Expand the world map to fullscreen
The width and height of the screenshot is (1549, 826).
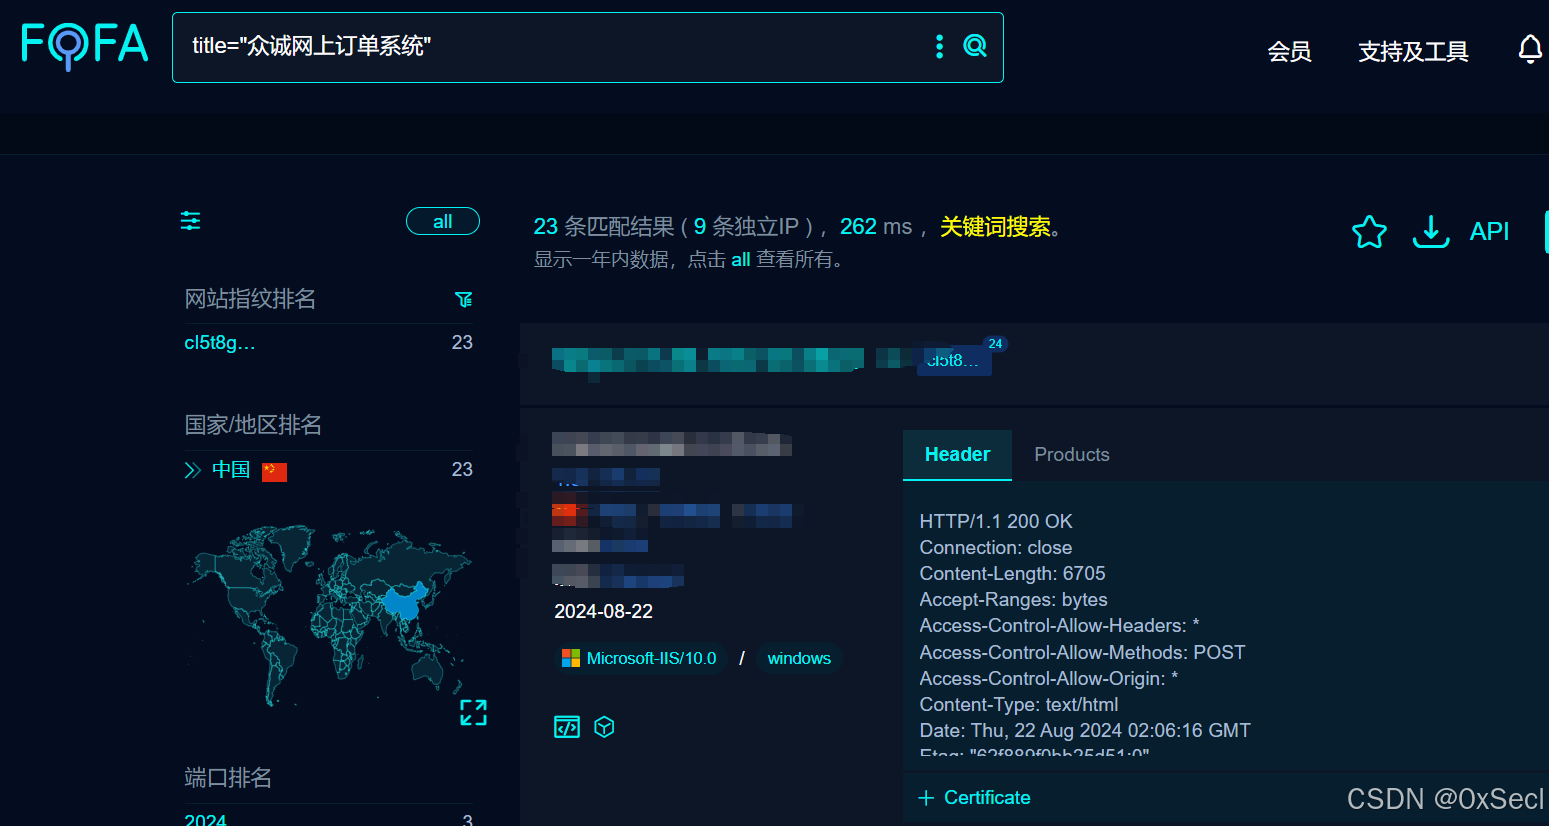click(473, 711)
